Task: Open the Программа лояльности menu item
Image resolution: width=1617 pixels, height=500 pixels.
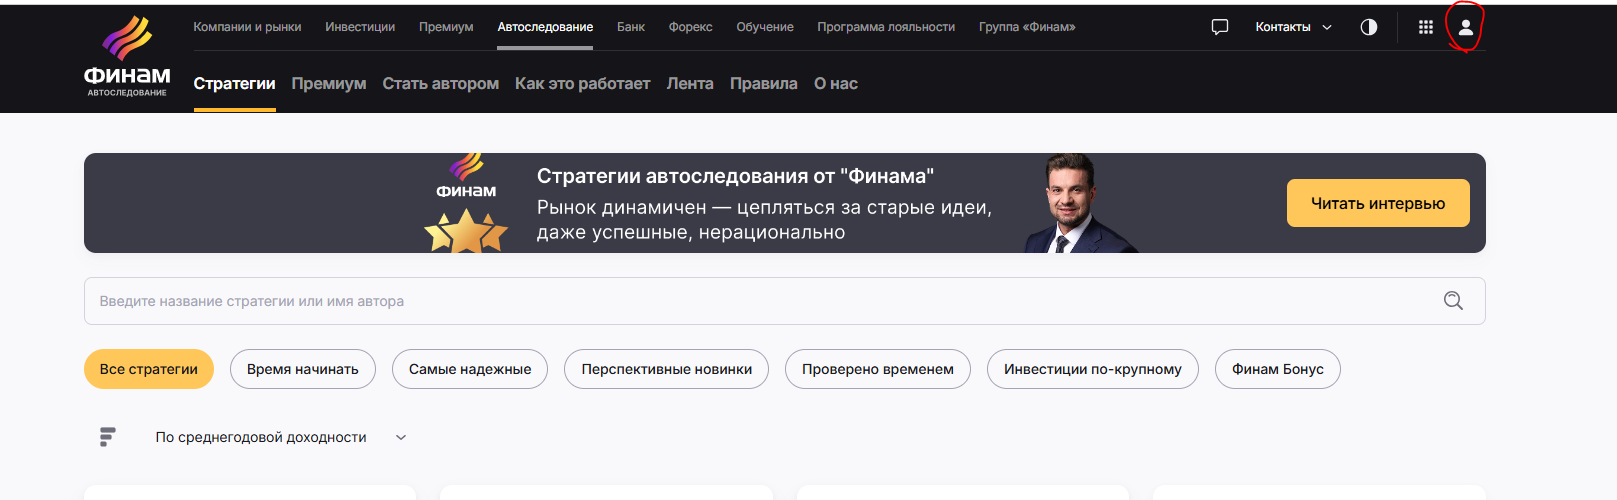Action: (885, 27)
